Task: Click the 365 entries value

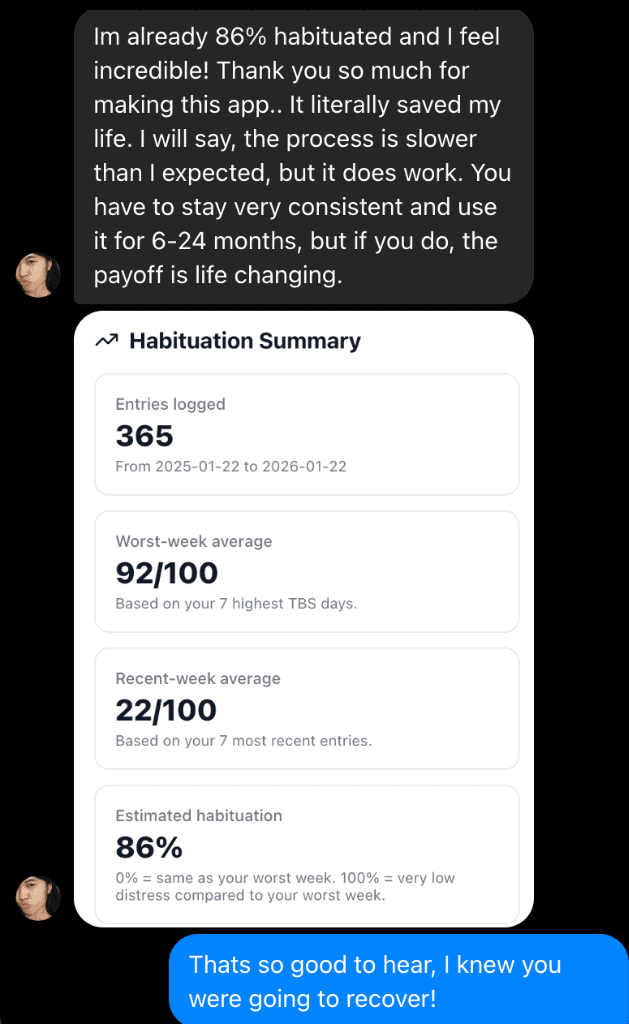Action: point(145,436)
